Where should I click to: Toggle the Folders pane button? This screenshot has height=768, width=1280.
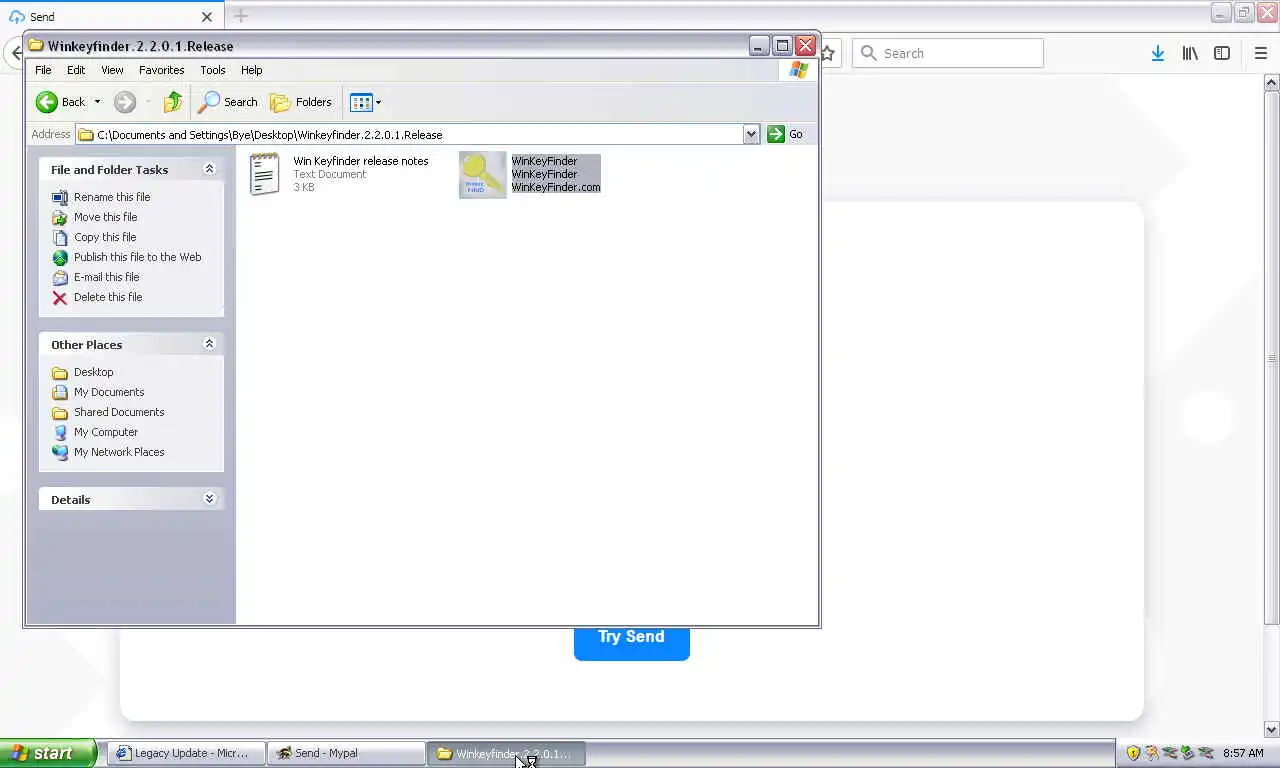(x=301, y=102)
